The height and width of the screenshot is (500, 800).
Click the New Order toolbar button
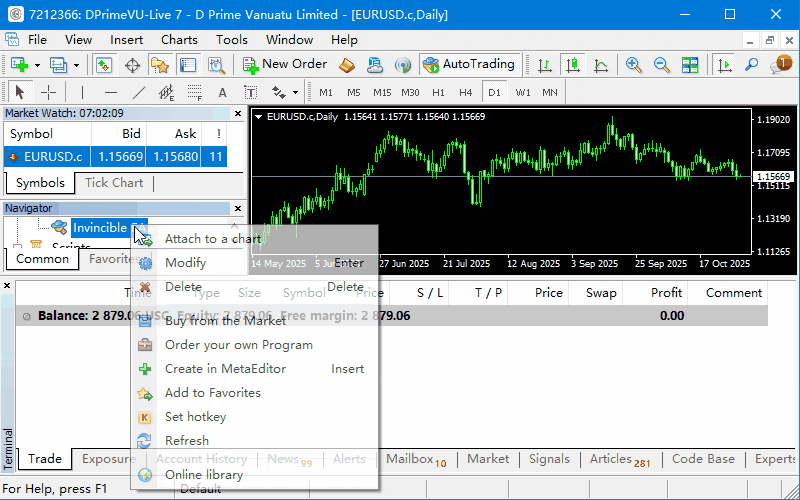pyautogui.click(x=285, y=64)
